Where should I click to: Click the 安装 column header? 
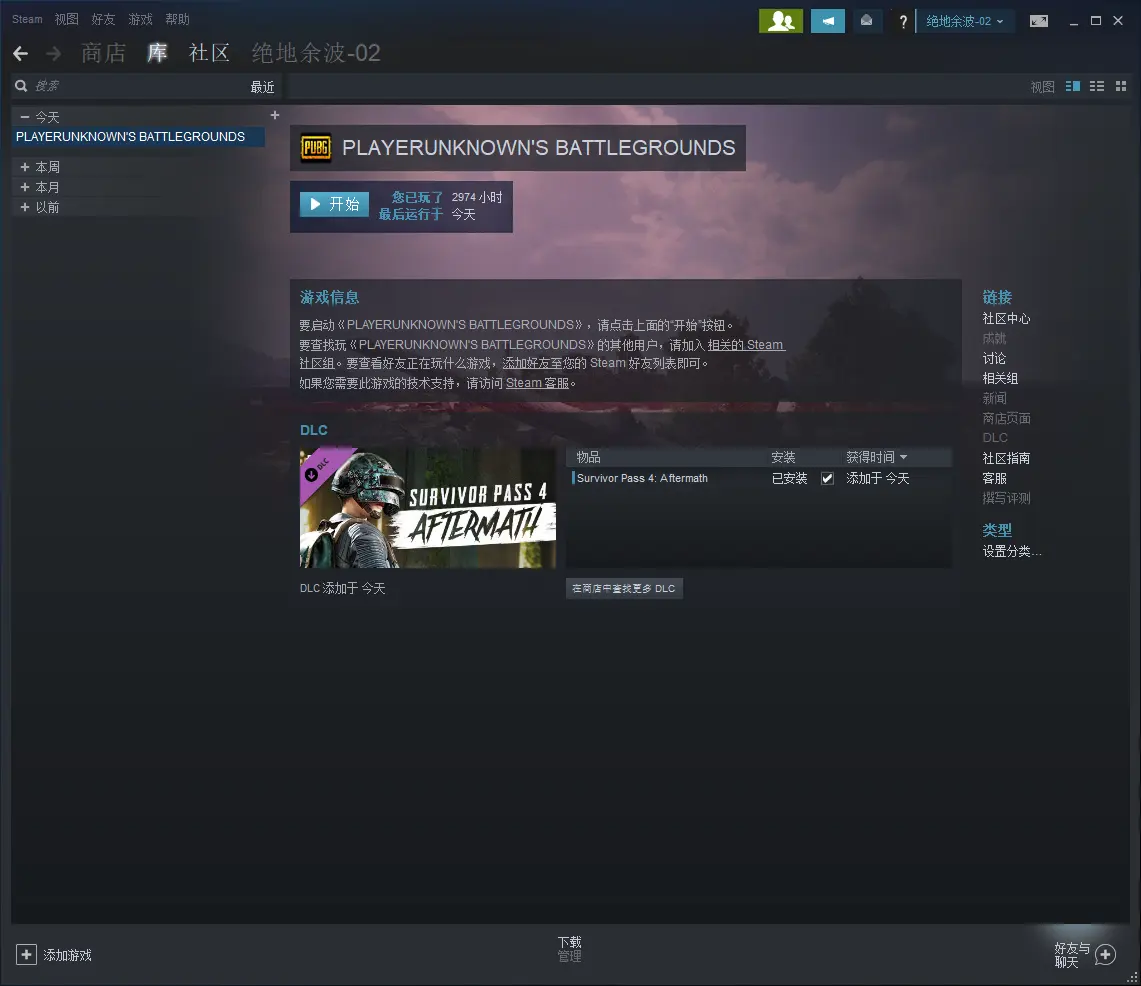[783, 457]
